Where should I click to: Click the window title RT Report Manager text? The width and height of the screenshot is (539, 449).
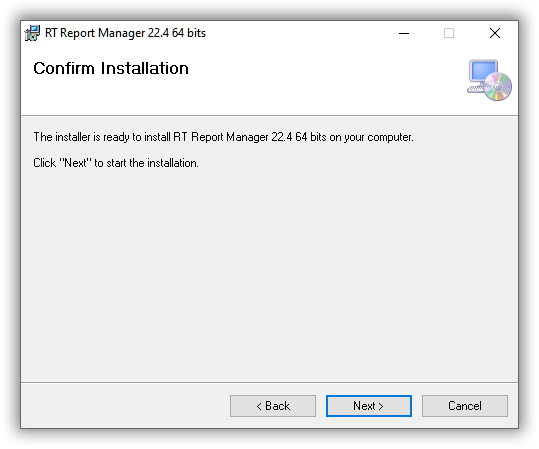[x=125, y=33]
